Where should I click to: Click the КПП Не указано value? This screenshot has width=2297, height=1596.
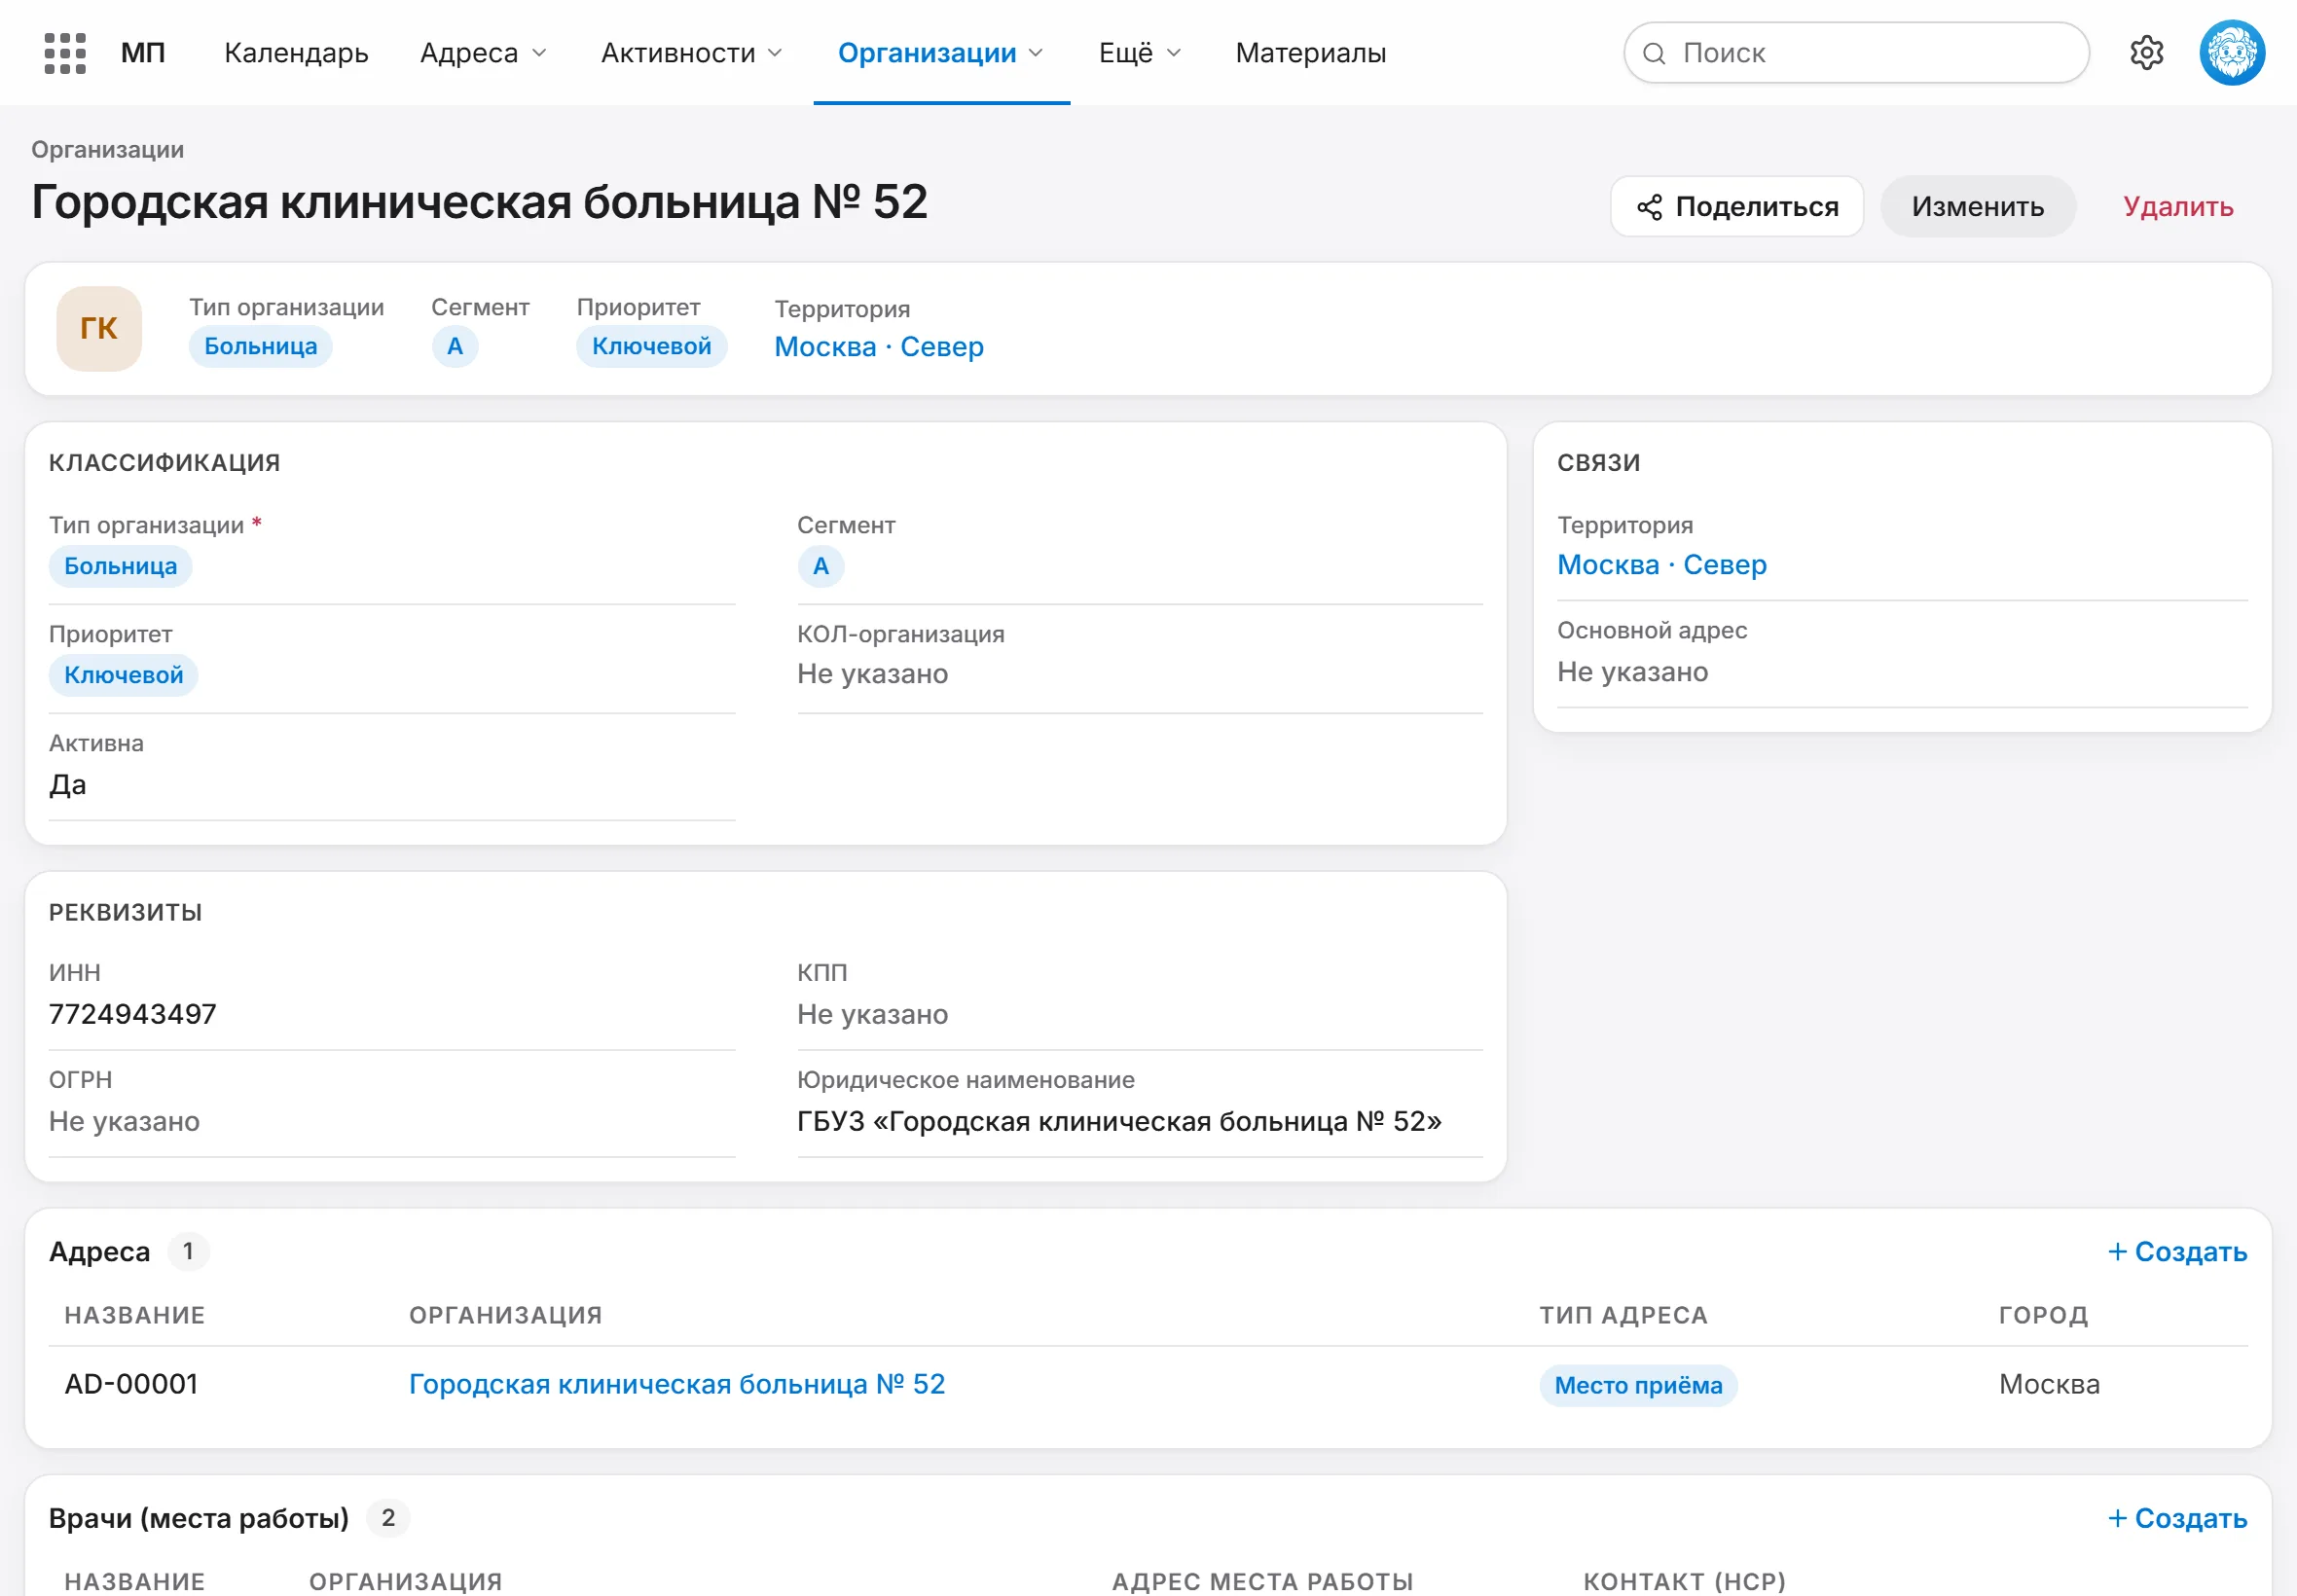click(872, 1014)
